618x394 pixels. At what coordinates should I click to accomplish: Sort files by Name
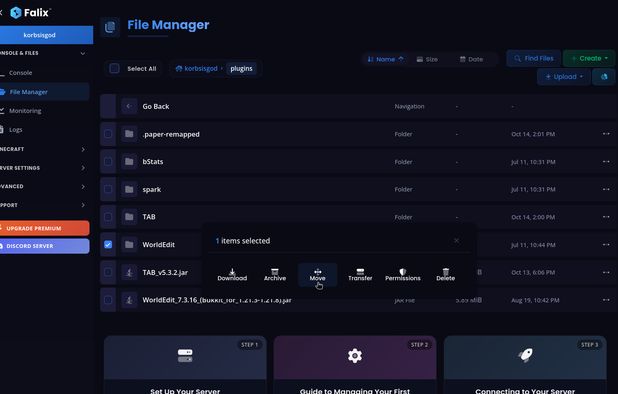[385, 59]
